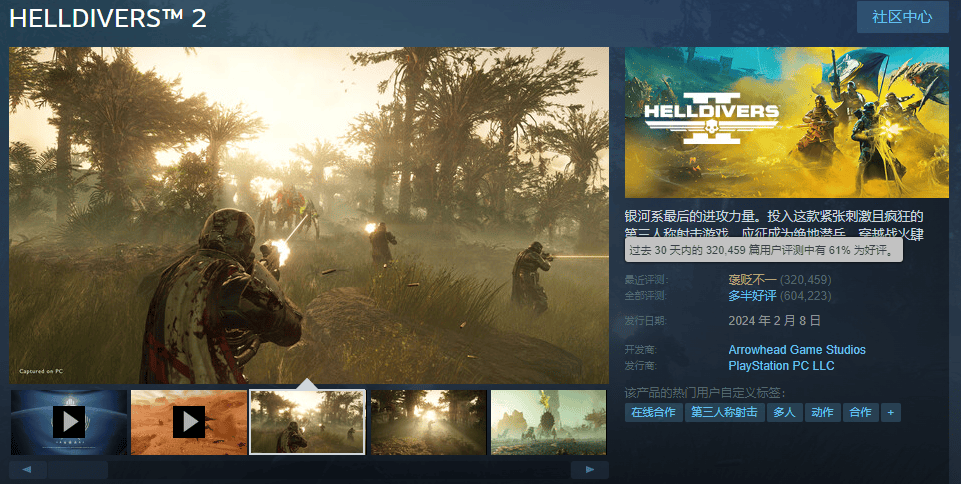Open the 褒贬不一 recent reviews link
961x484 pixels.
pyautogui.click(x=753, y=280)
